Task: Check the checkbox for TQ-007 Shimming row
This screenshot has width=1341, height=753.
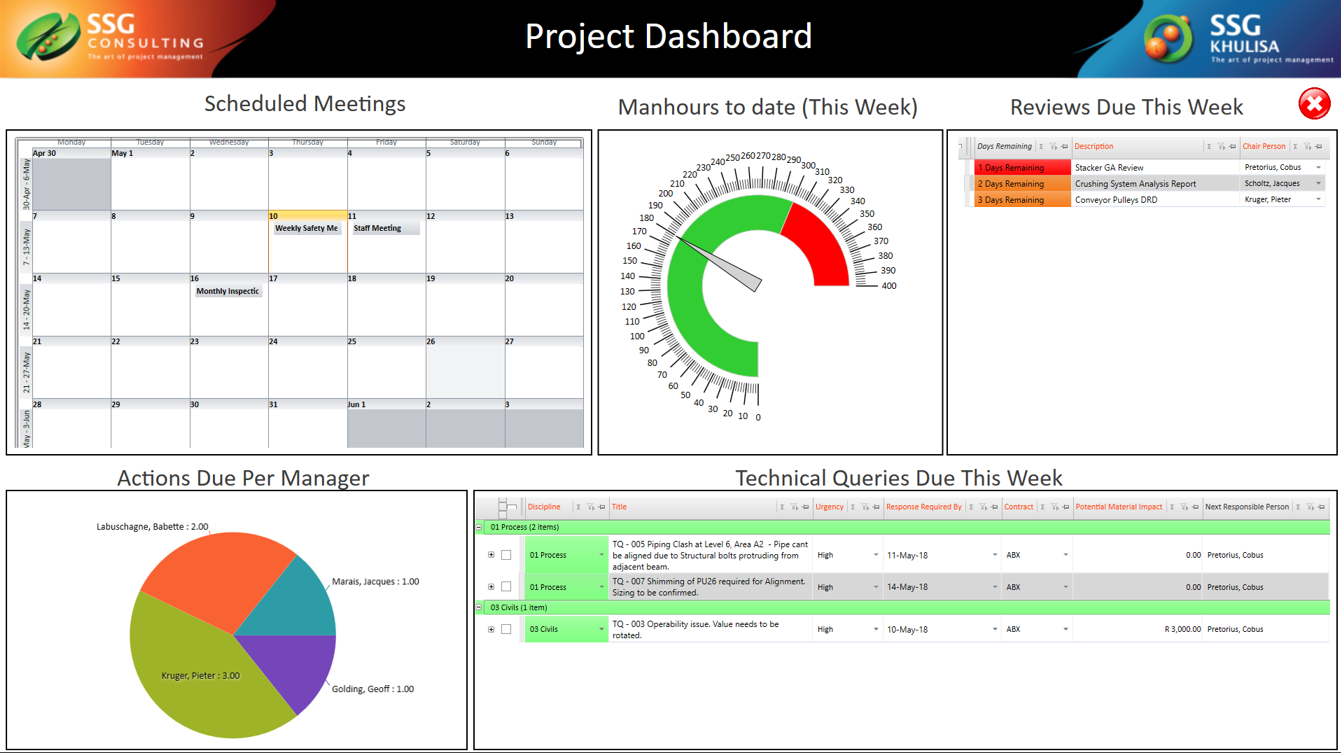Action: (x=505, y=585)
